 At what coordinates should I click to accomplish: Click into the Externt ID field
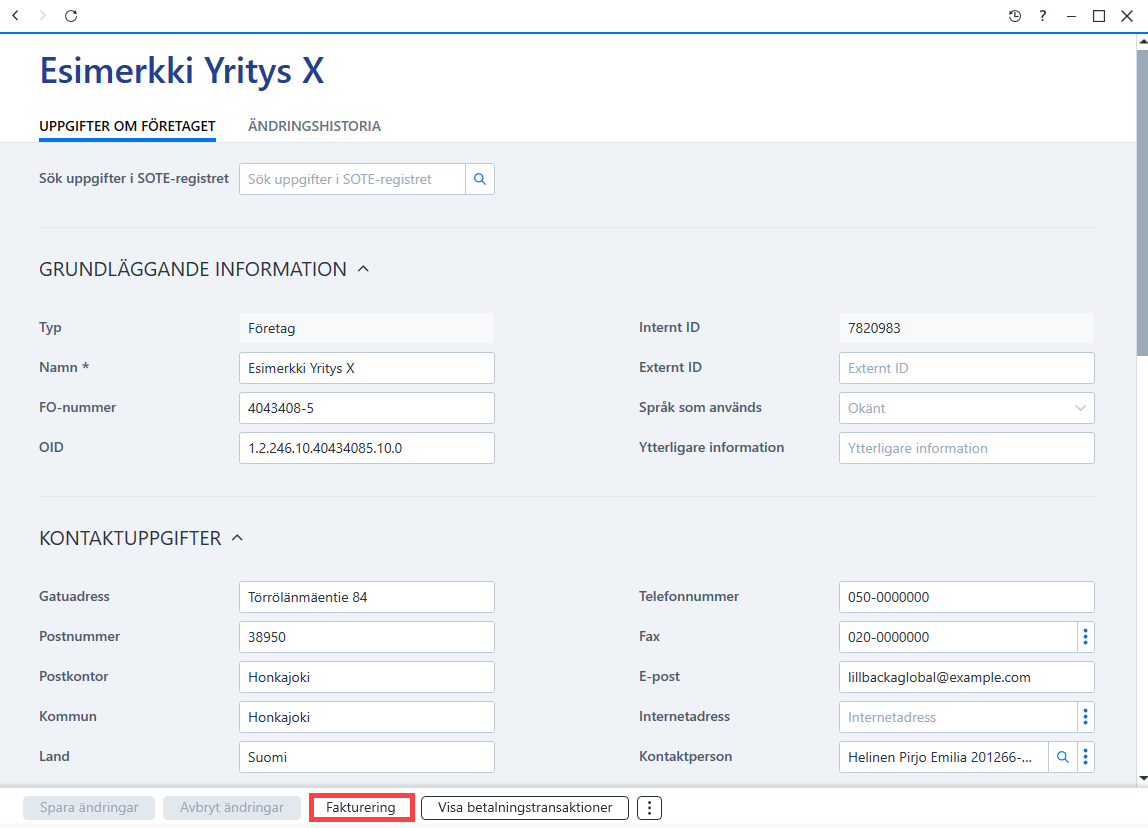point(966,368)
